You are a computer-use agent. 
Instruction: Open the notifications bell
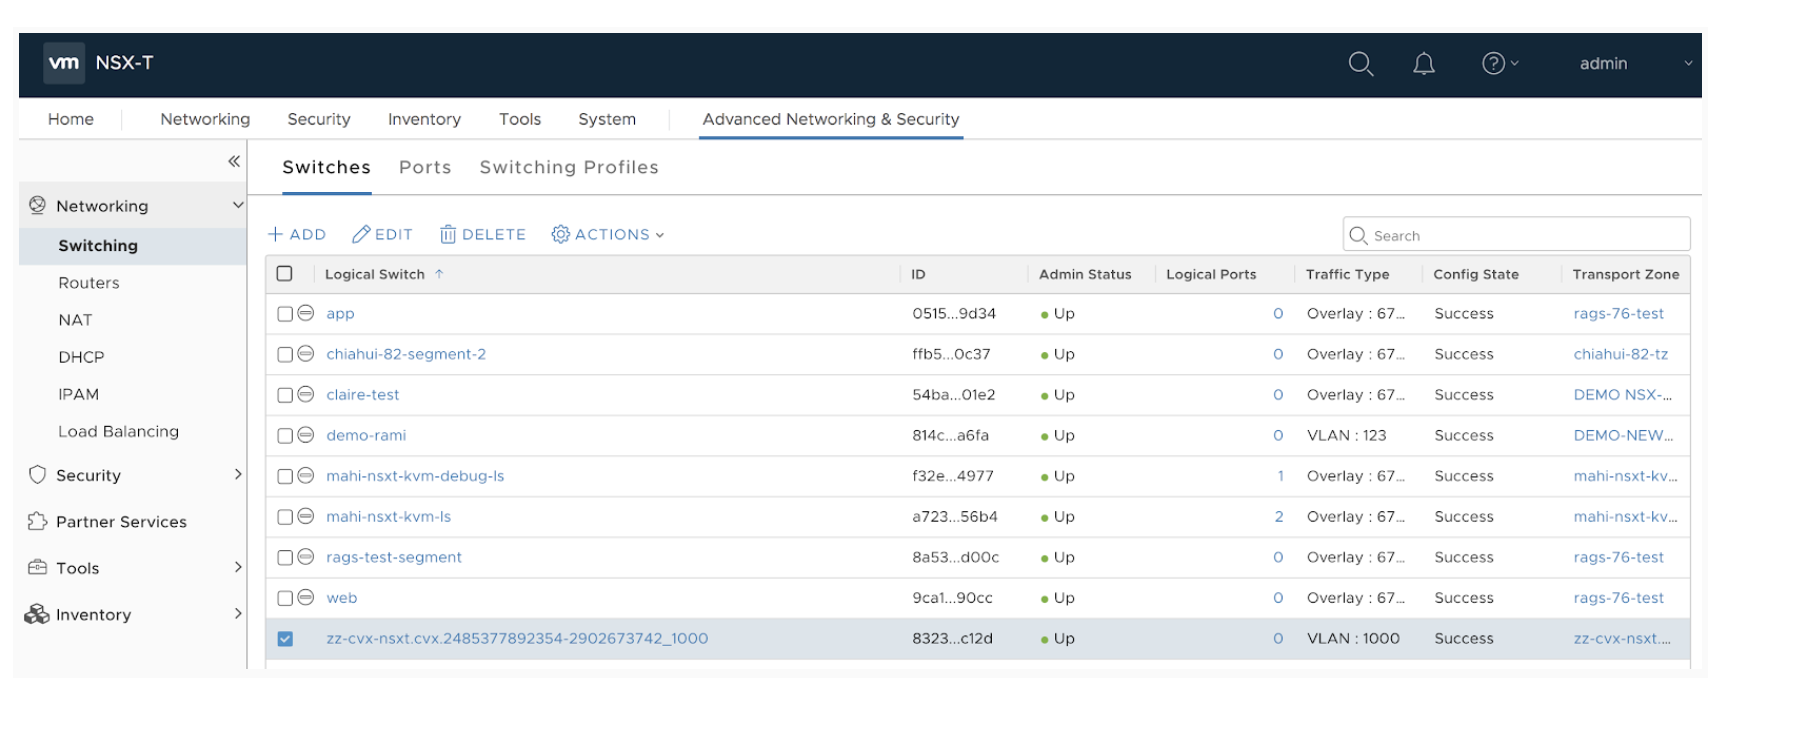point(1423,64)
